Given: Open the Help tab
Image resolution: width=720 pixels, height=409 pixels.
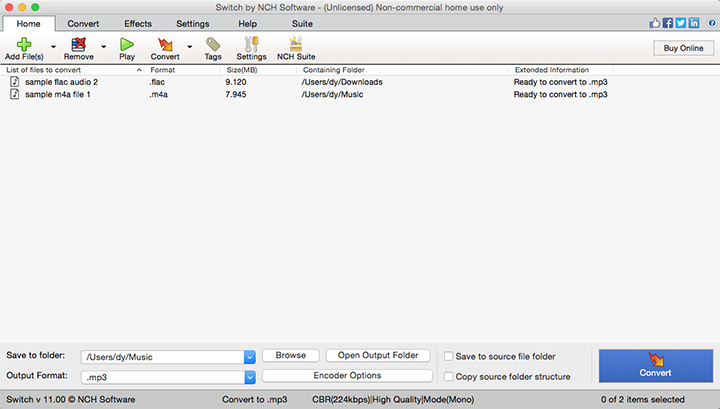Looking at the screenshot, I should pyautogui.click(x=248, y=23).
